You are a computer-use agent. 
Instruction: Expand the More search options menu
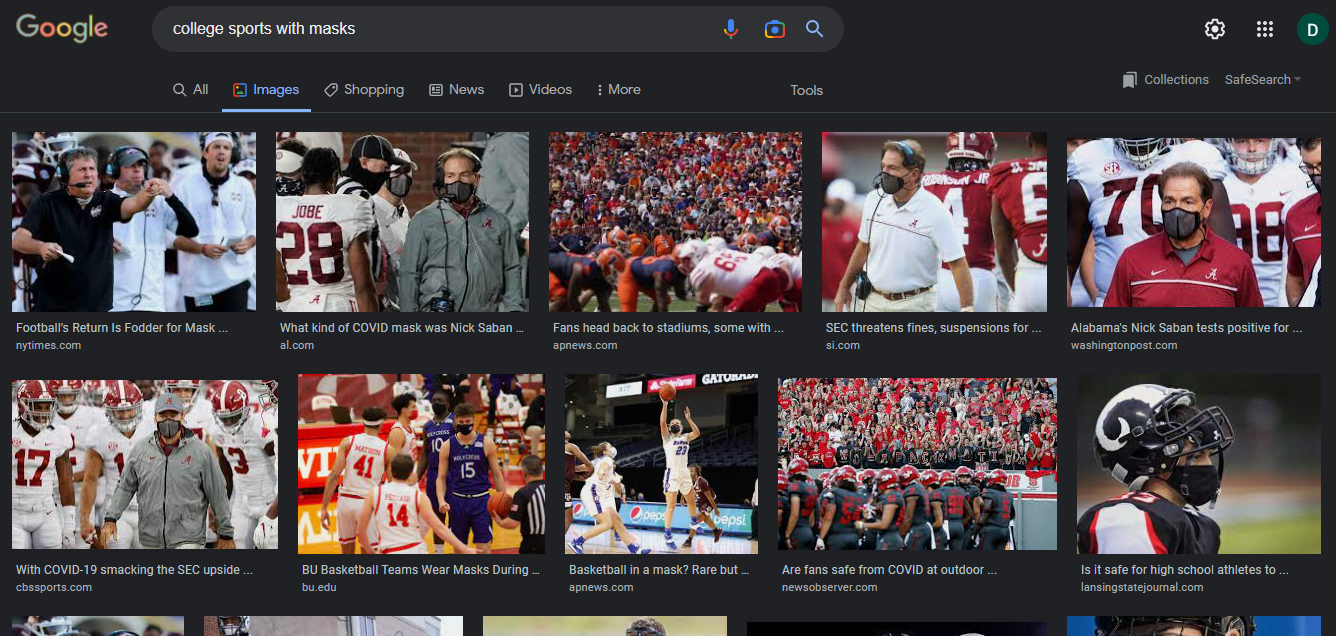click(x=618, y=90)
